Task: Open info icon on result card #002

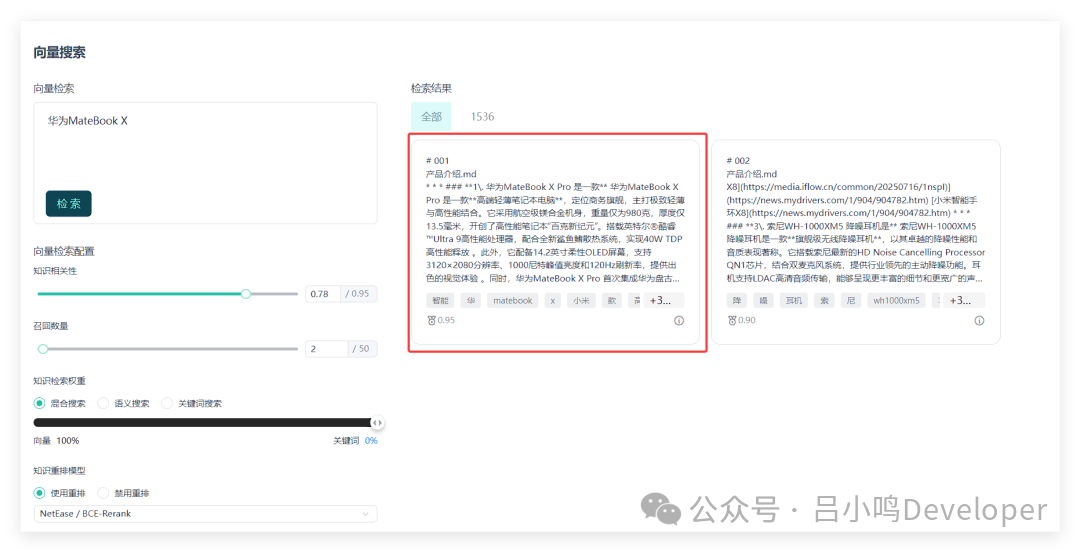Action: (x=979, y=320)
